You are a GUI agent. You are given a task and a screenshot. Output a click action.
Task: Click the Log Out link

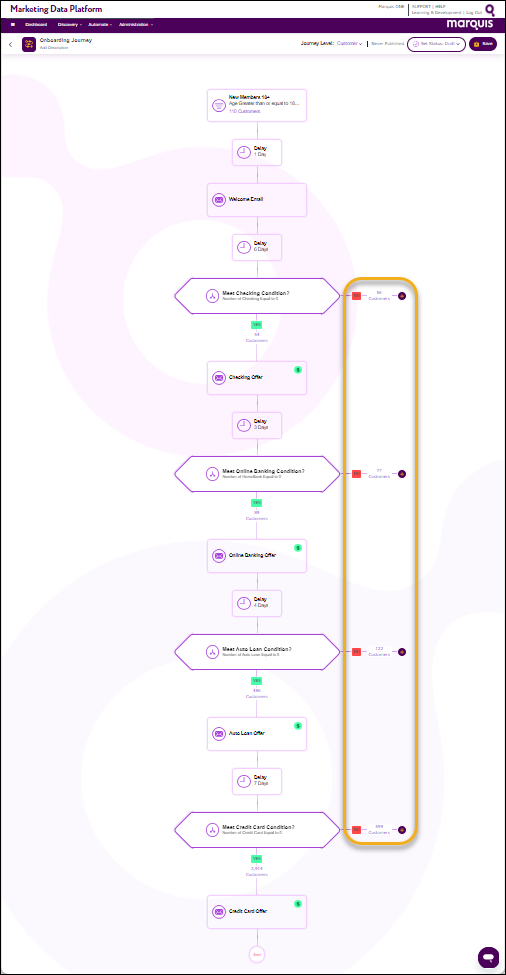click(474, 12)
